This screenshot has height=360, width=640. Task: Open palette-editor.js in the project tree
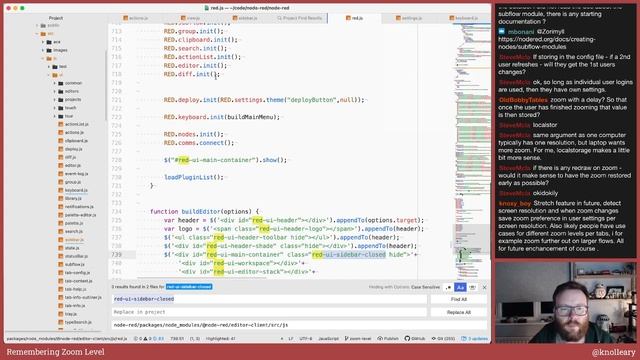[80, 215]
